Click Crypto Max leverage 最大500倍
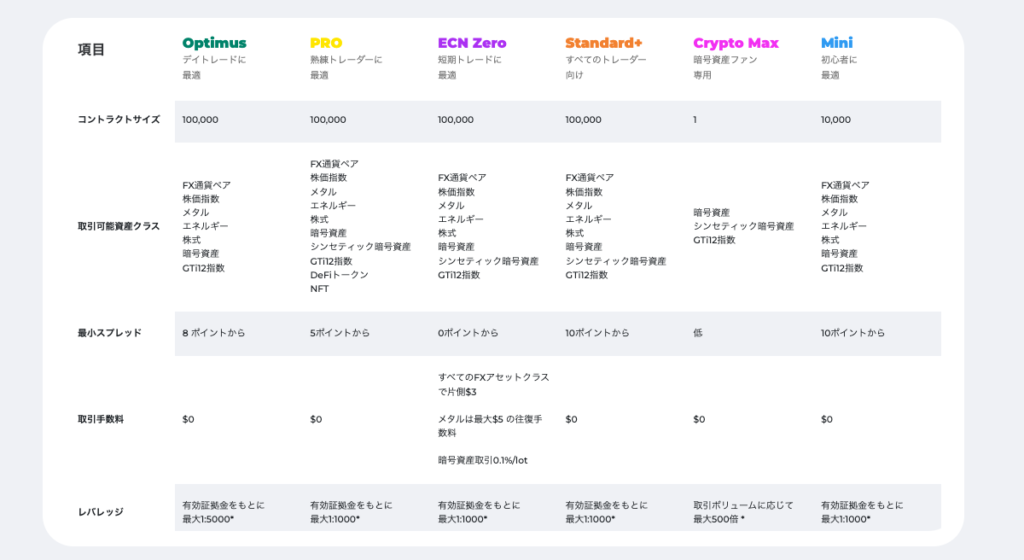Image resolution: width=1024 pixels, height=560 pixels. [719, 520]
